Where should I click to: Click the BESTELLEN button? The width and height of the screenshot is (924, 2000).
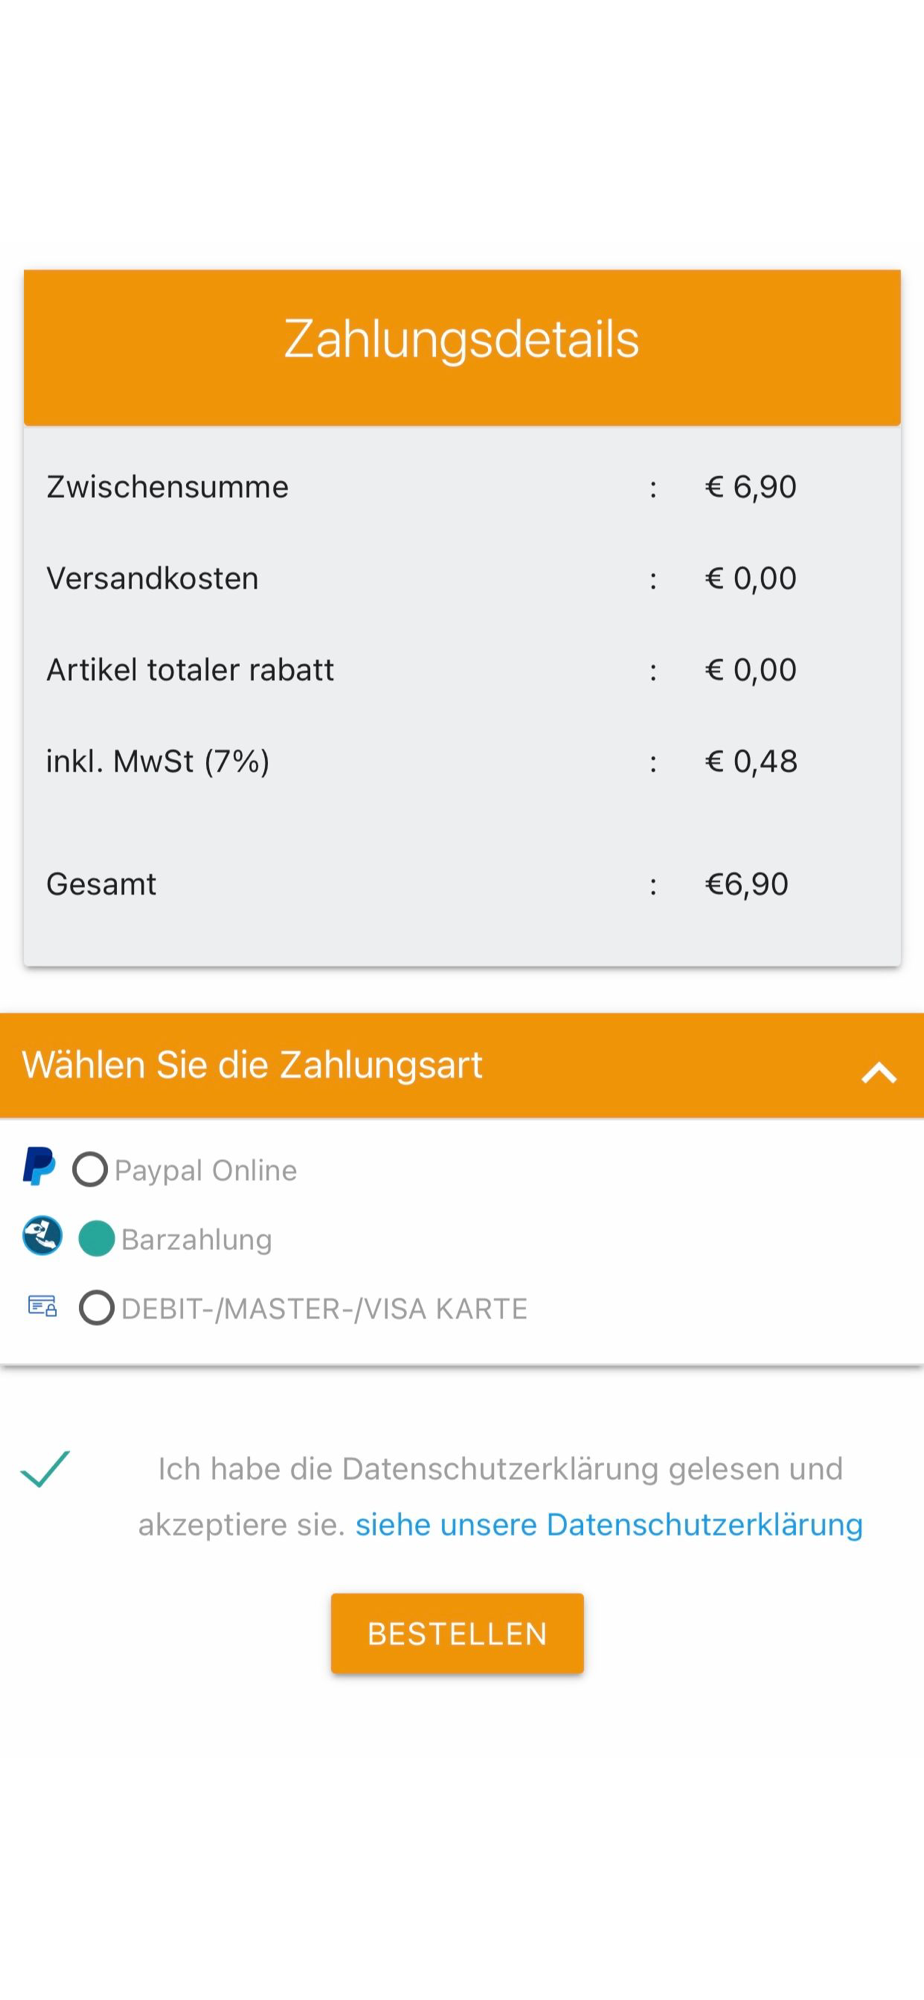click(x=457, y=1633)
